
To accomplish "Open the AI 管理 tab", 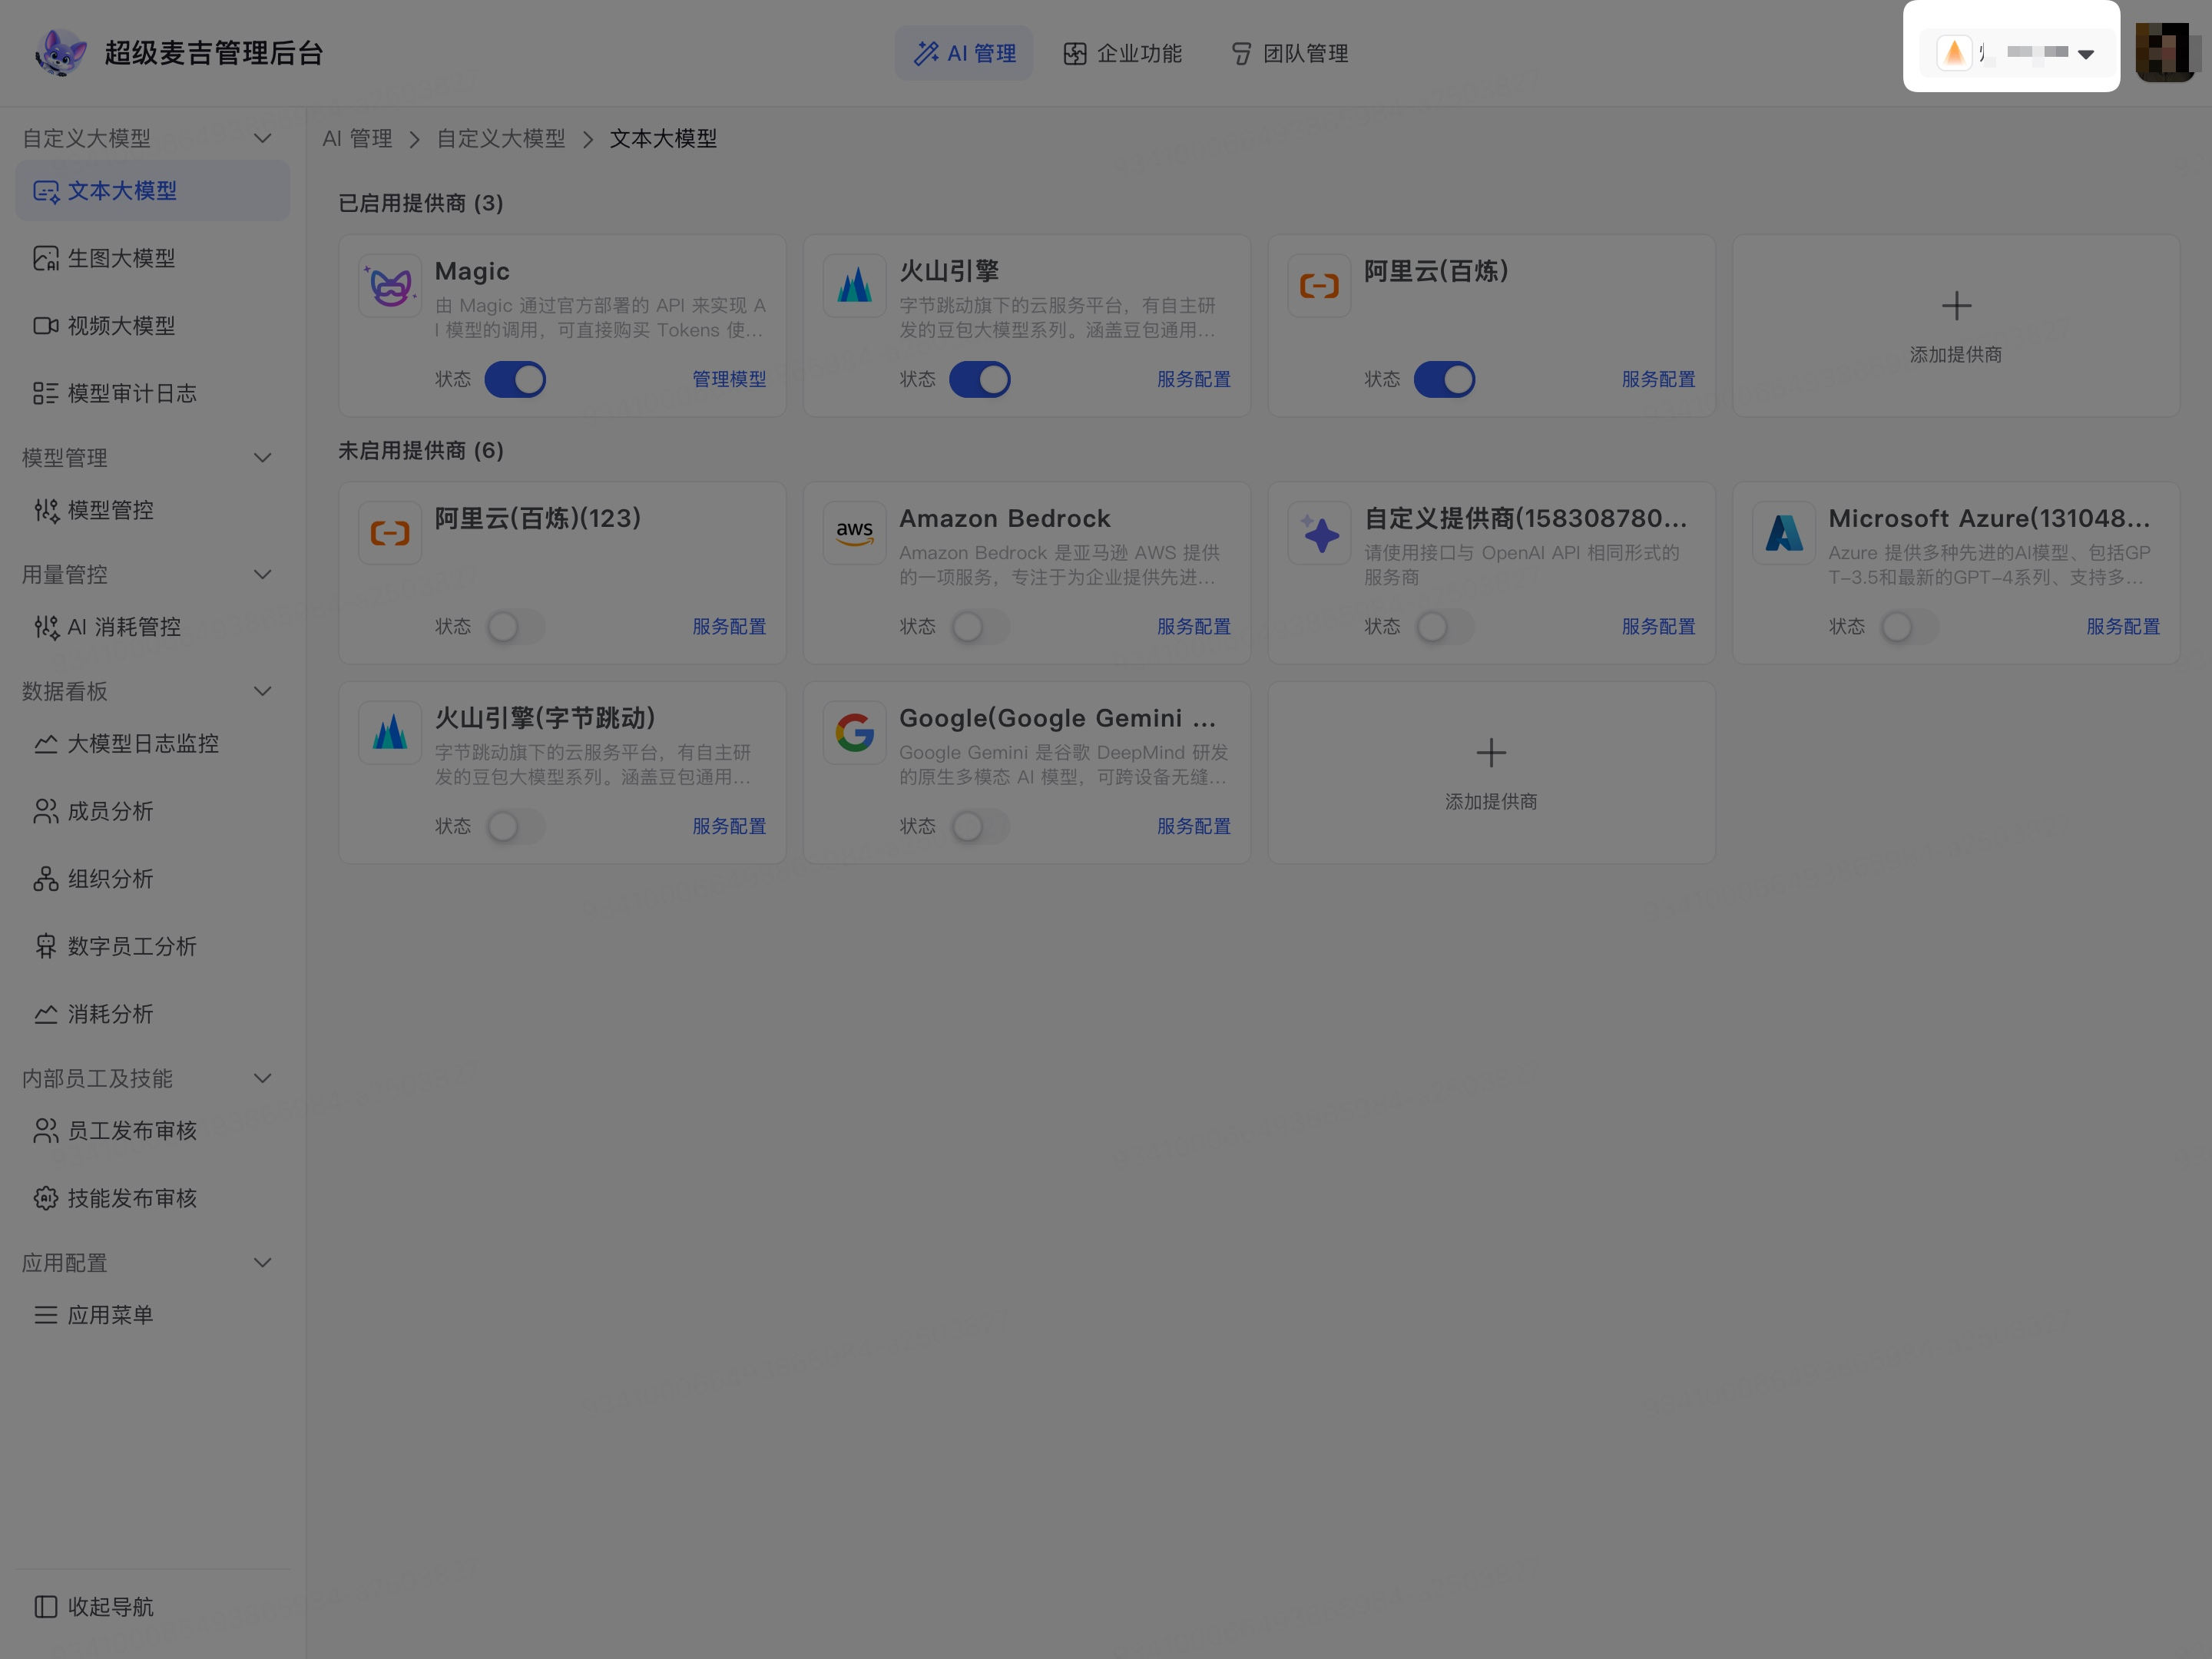I will pos(964,53).
